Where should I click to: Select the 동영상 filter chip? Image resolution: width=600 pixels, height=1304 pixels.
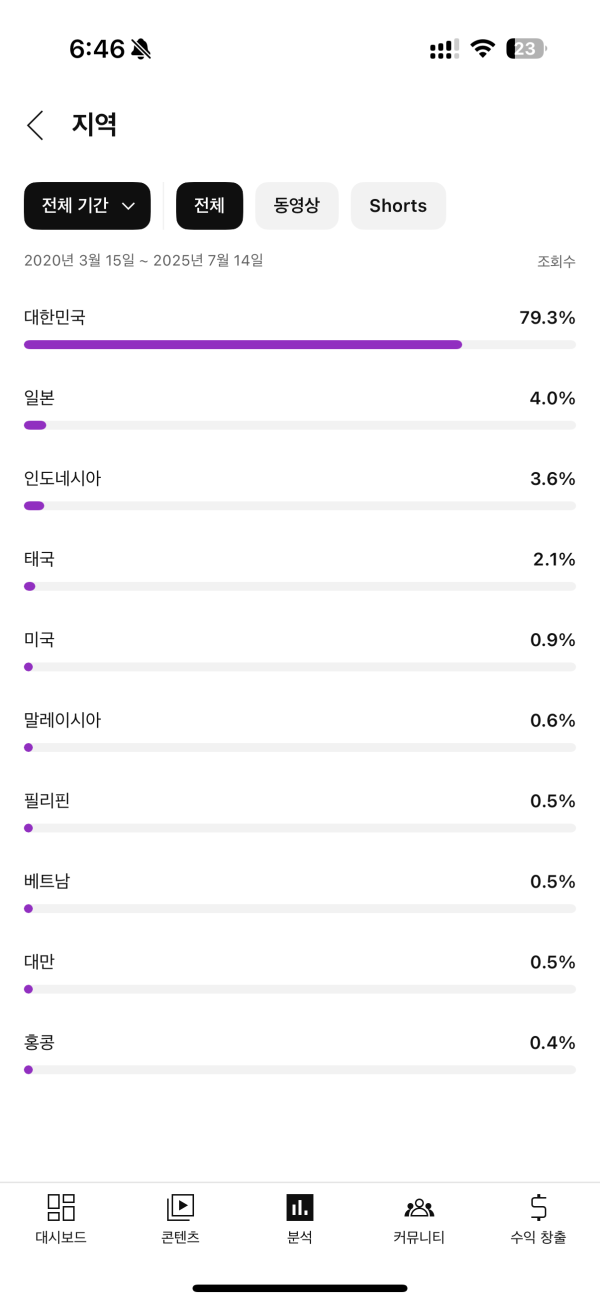tap(297, 206)
